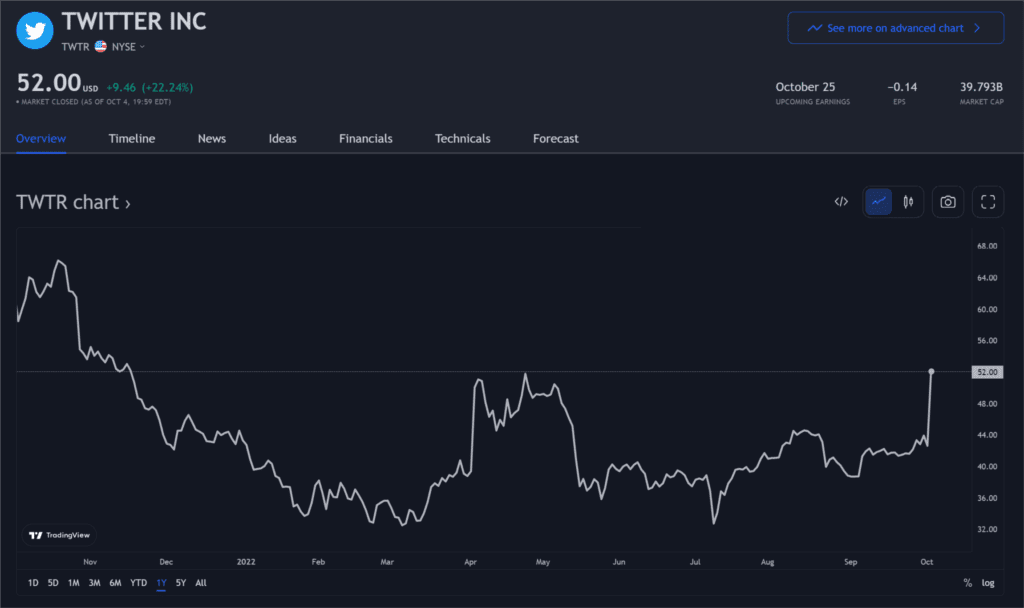The width and height of the screenshot is (1024, 608).
Task: Click the 68.00 price axis label
Action: 987,246
